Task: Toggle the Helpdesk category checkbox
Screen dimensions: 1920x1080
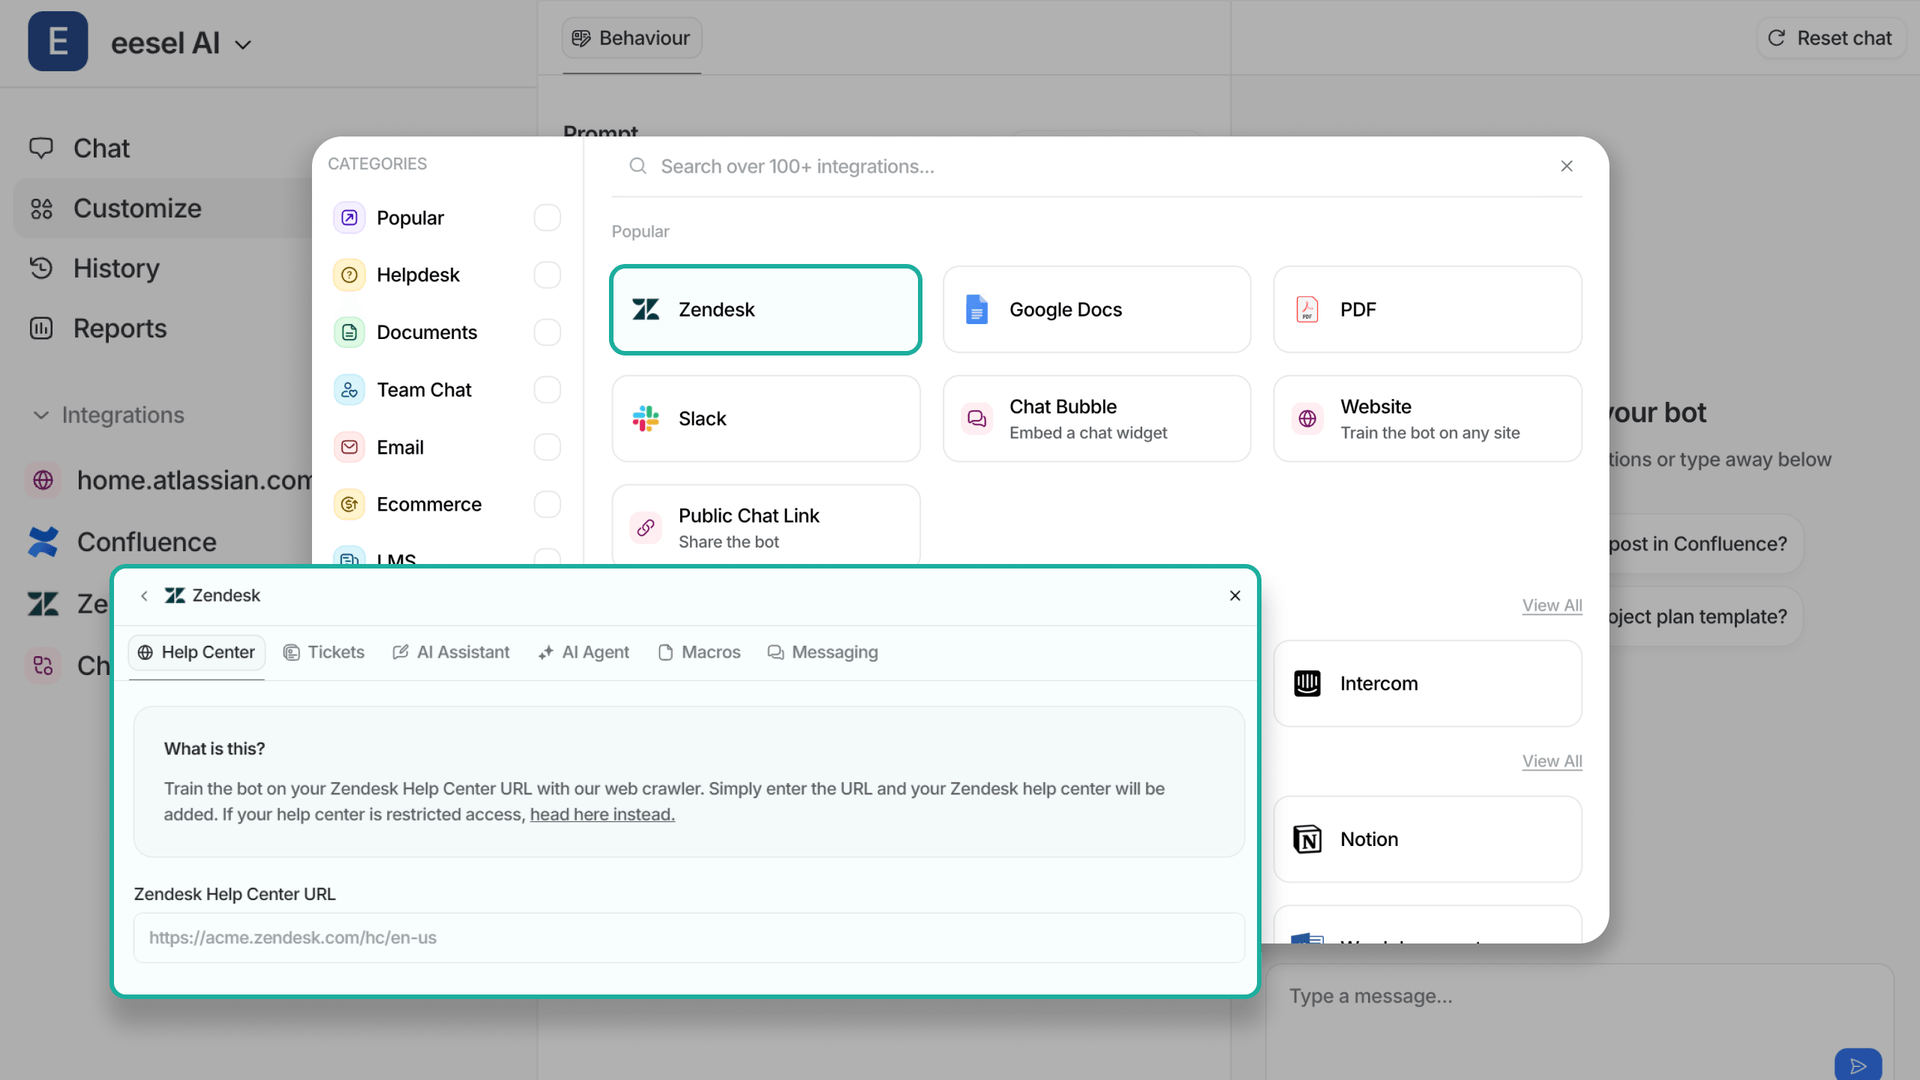Action: (x=547, y=275)
